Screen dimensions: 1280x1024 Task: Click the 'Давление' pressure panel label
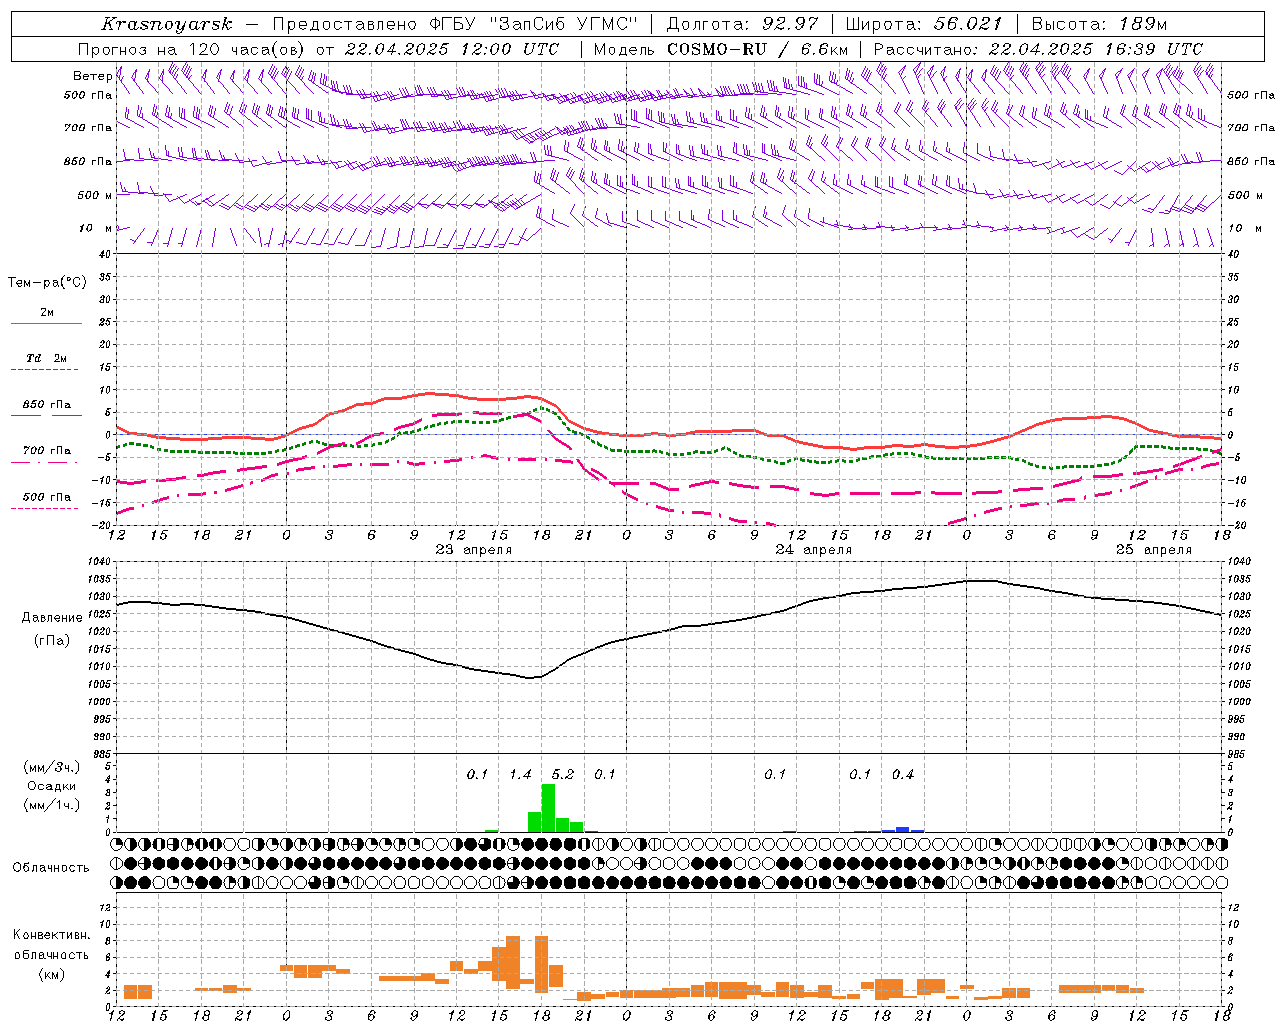tap(50, 618)
